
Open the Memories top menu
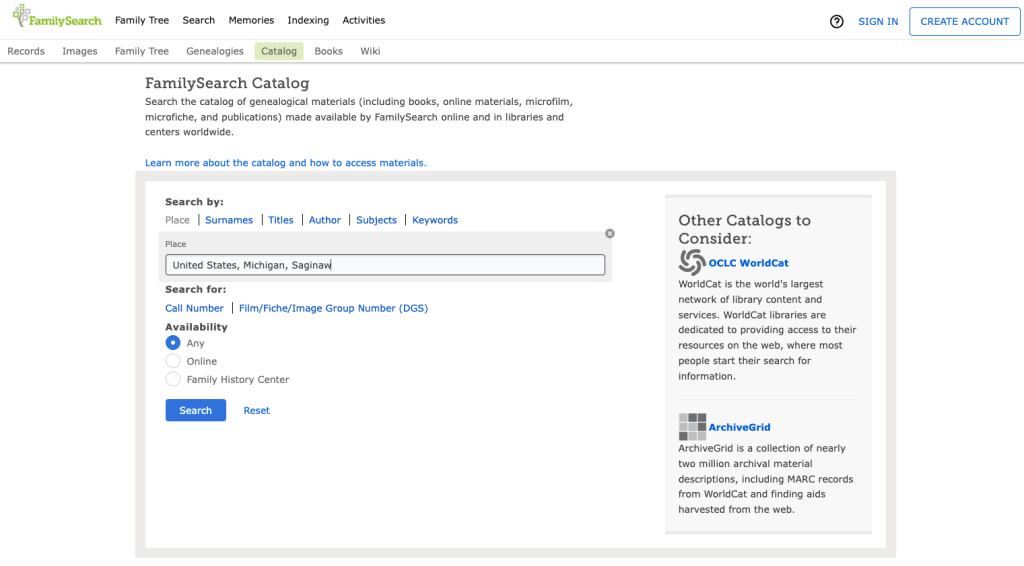(251, 20)
